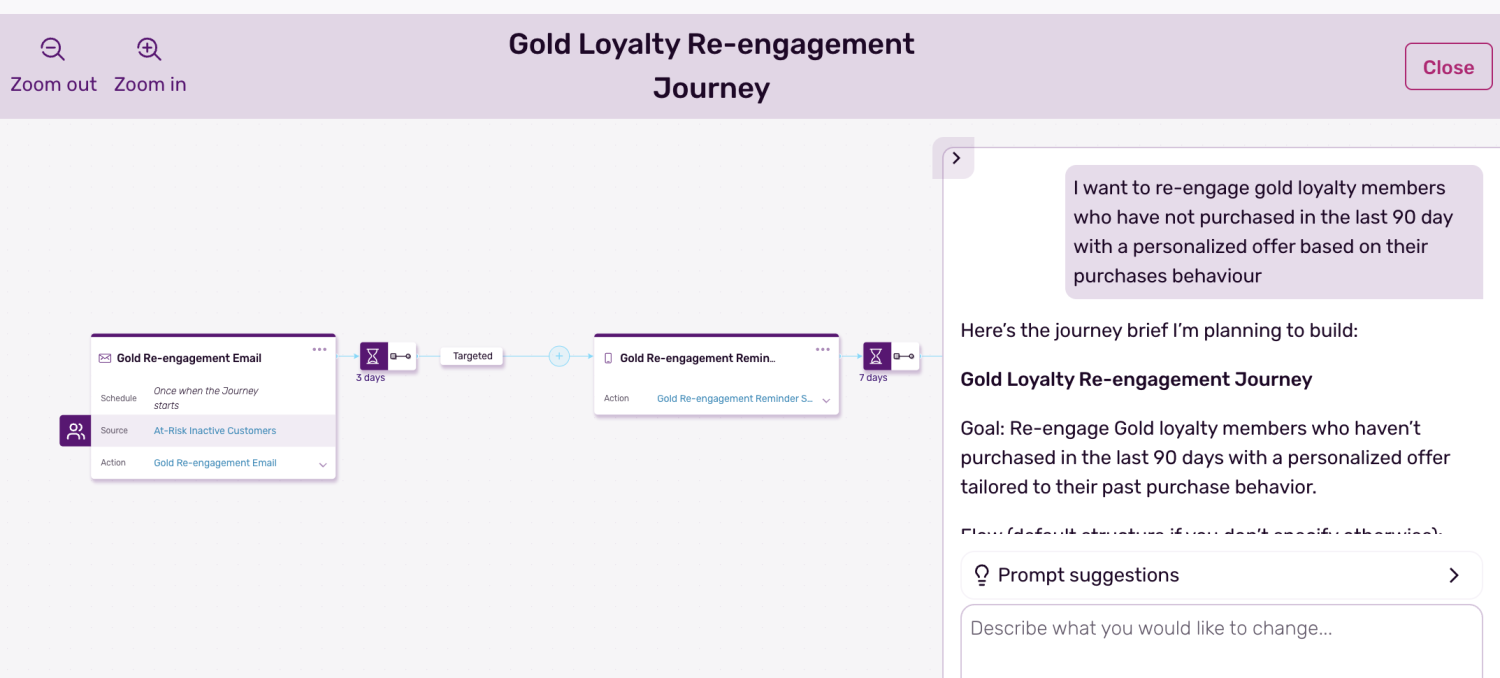Click the audience people icon beside Source
The height and width of the screenshot is (678, 1500).
tap(75, 431)
